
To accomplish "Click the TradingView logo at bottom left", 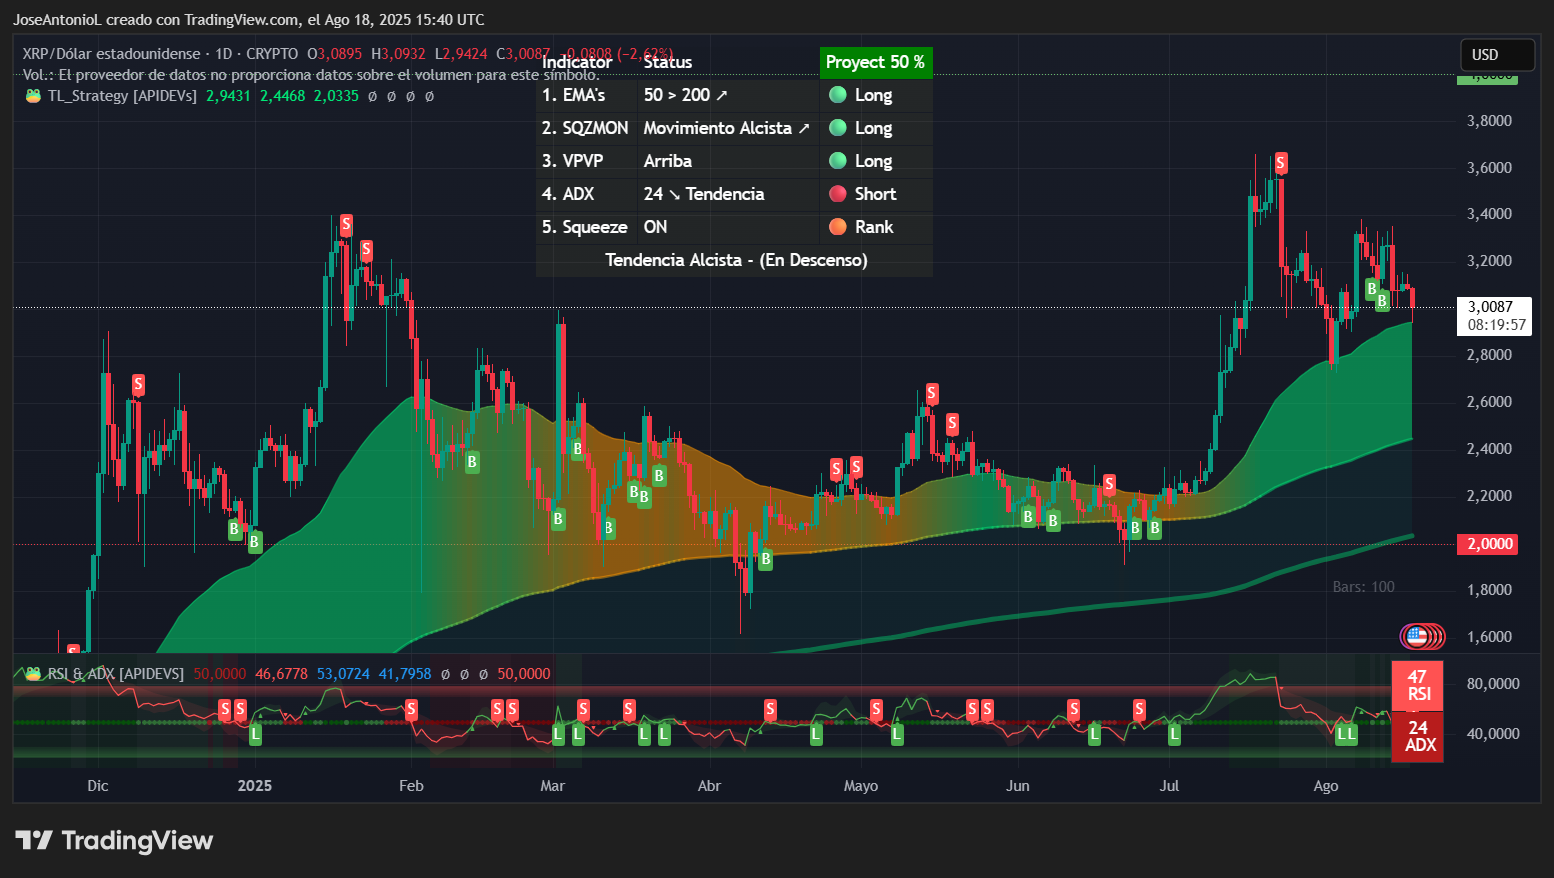I will (x=113, y=841).
